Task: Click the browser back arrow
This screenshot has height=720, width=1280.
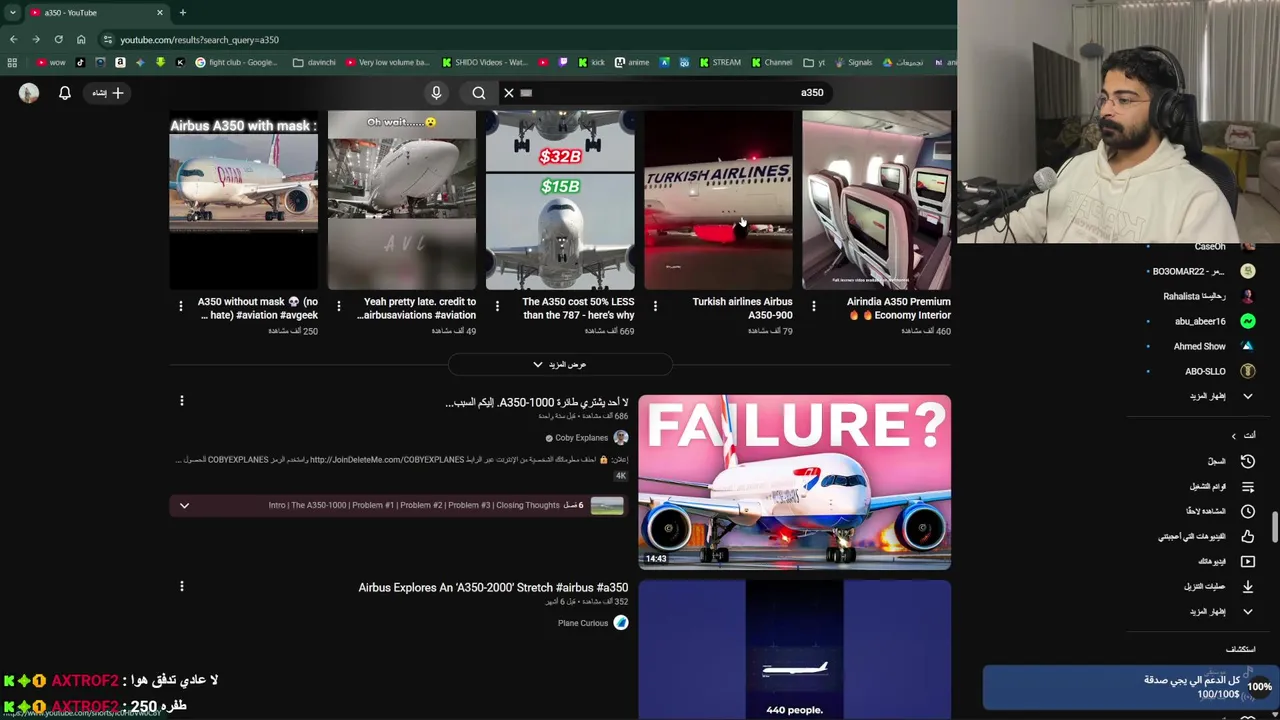Action: tap(13, 40)
